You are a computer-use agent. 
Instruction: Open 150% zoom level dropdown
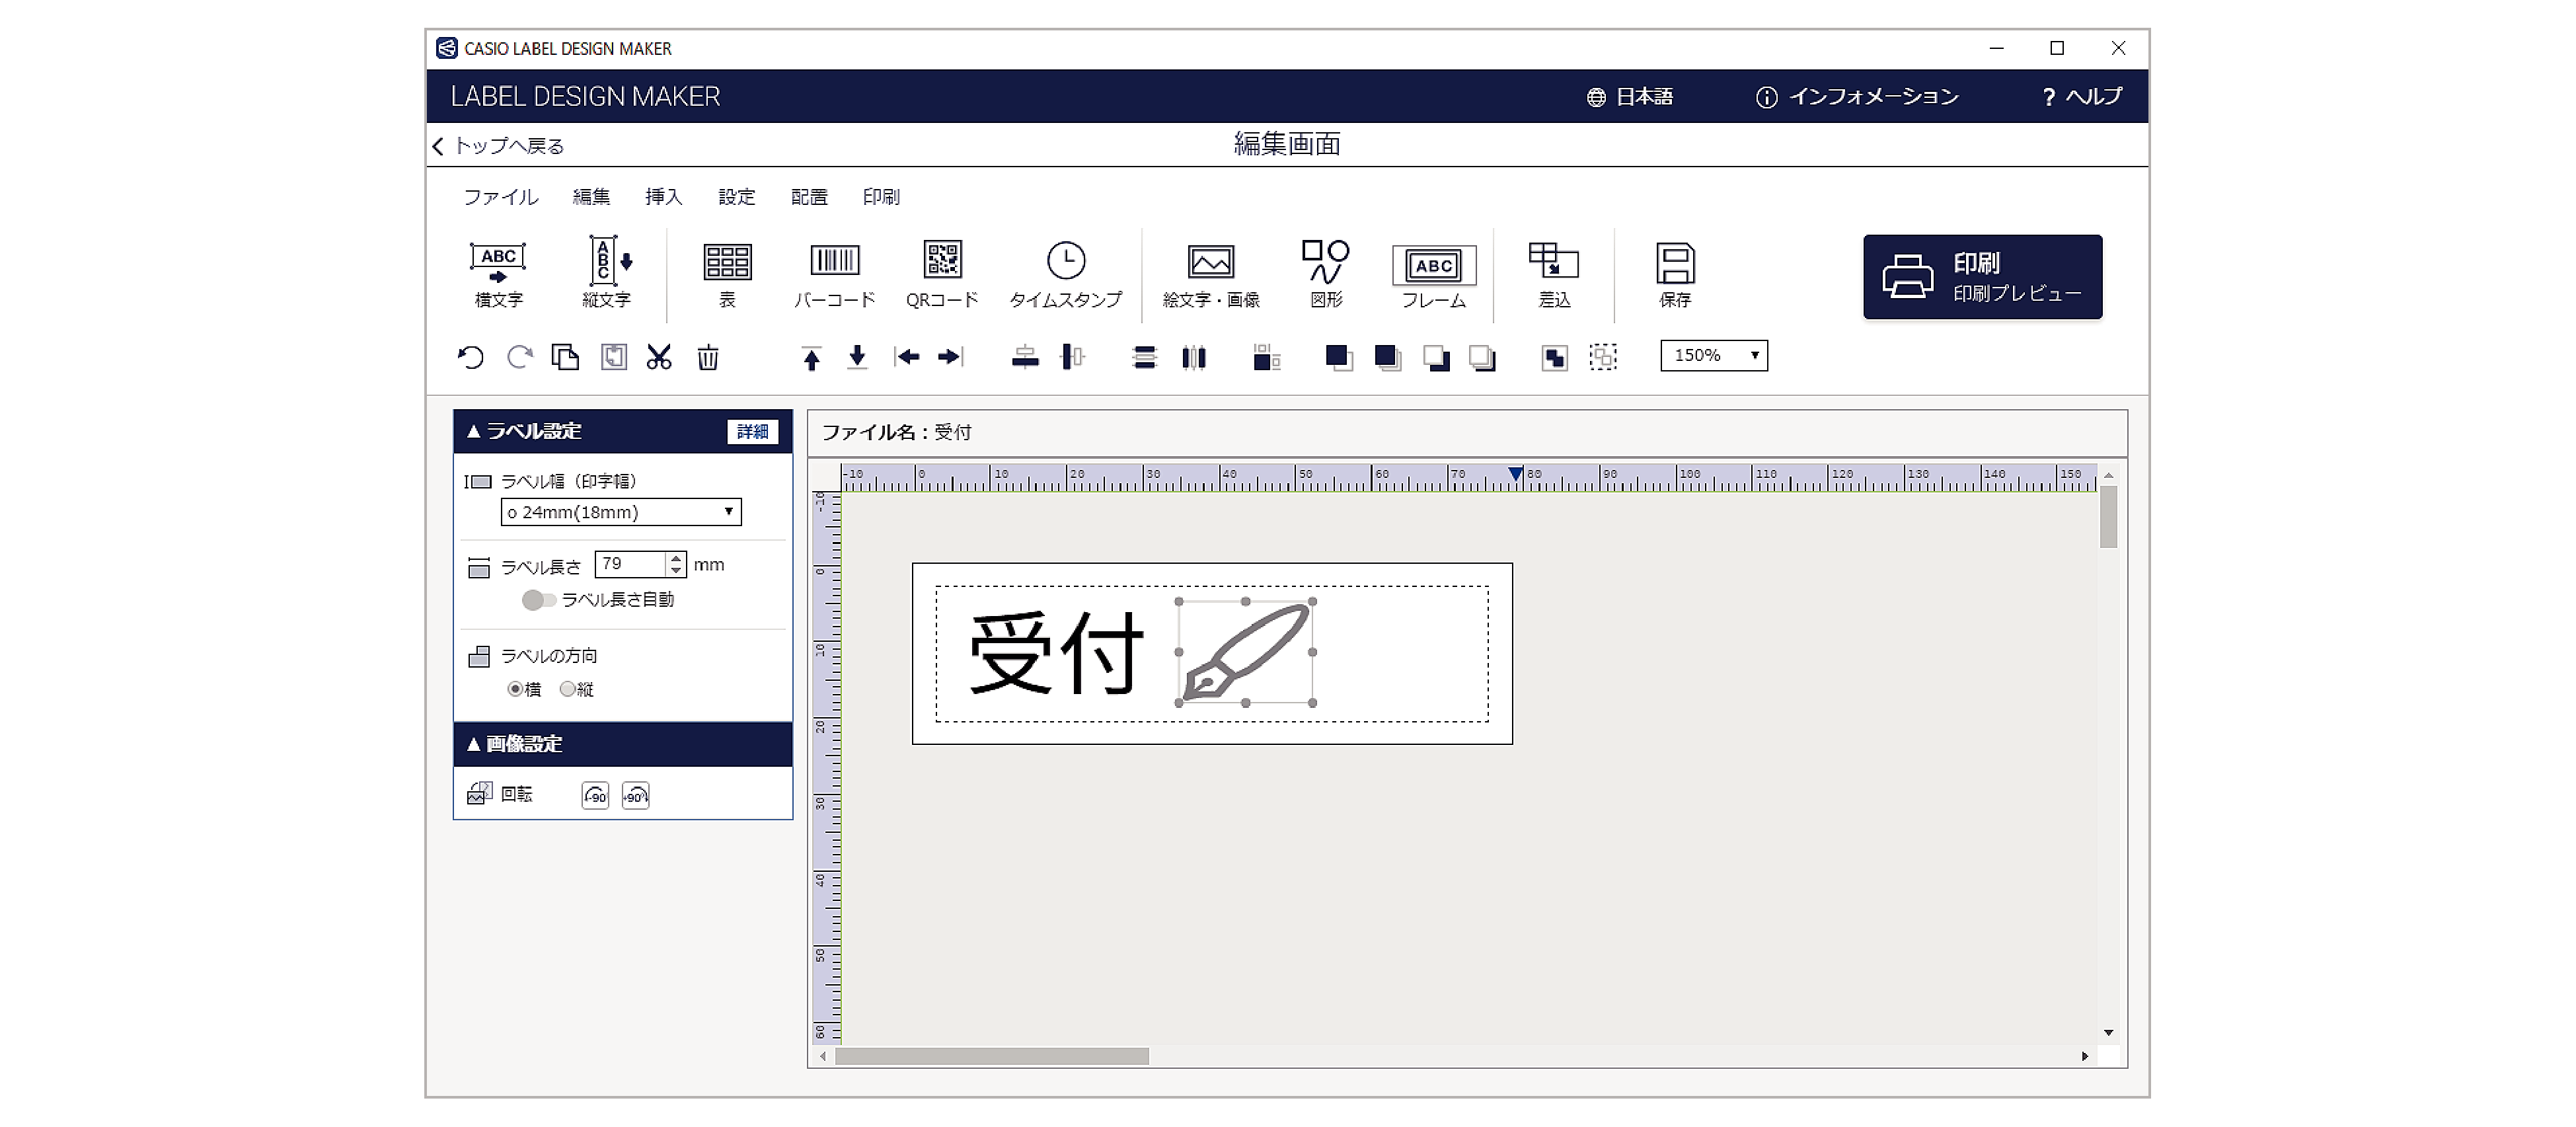tap(1714, 355)
